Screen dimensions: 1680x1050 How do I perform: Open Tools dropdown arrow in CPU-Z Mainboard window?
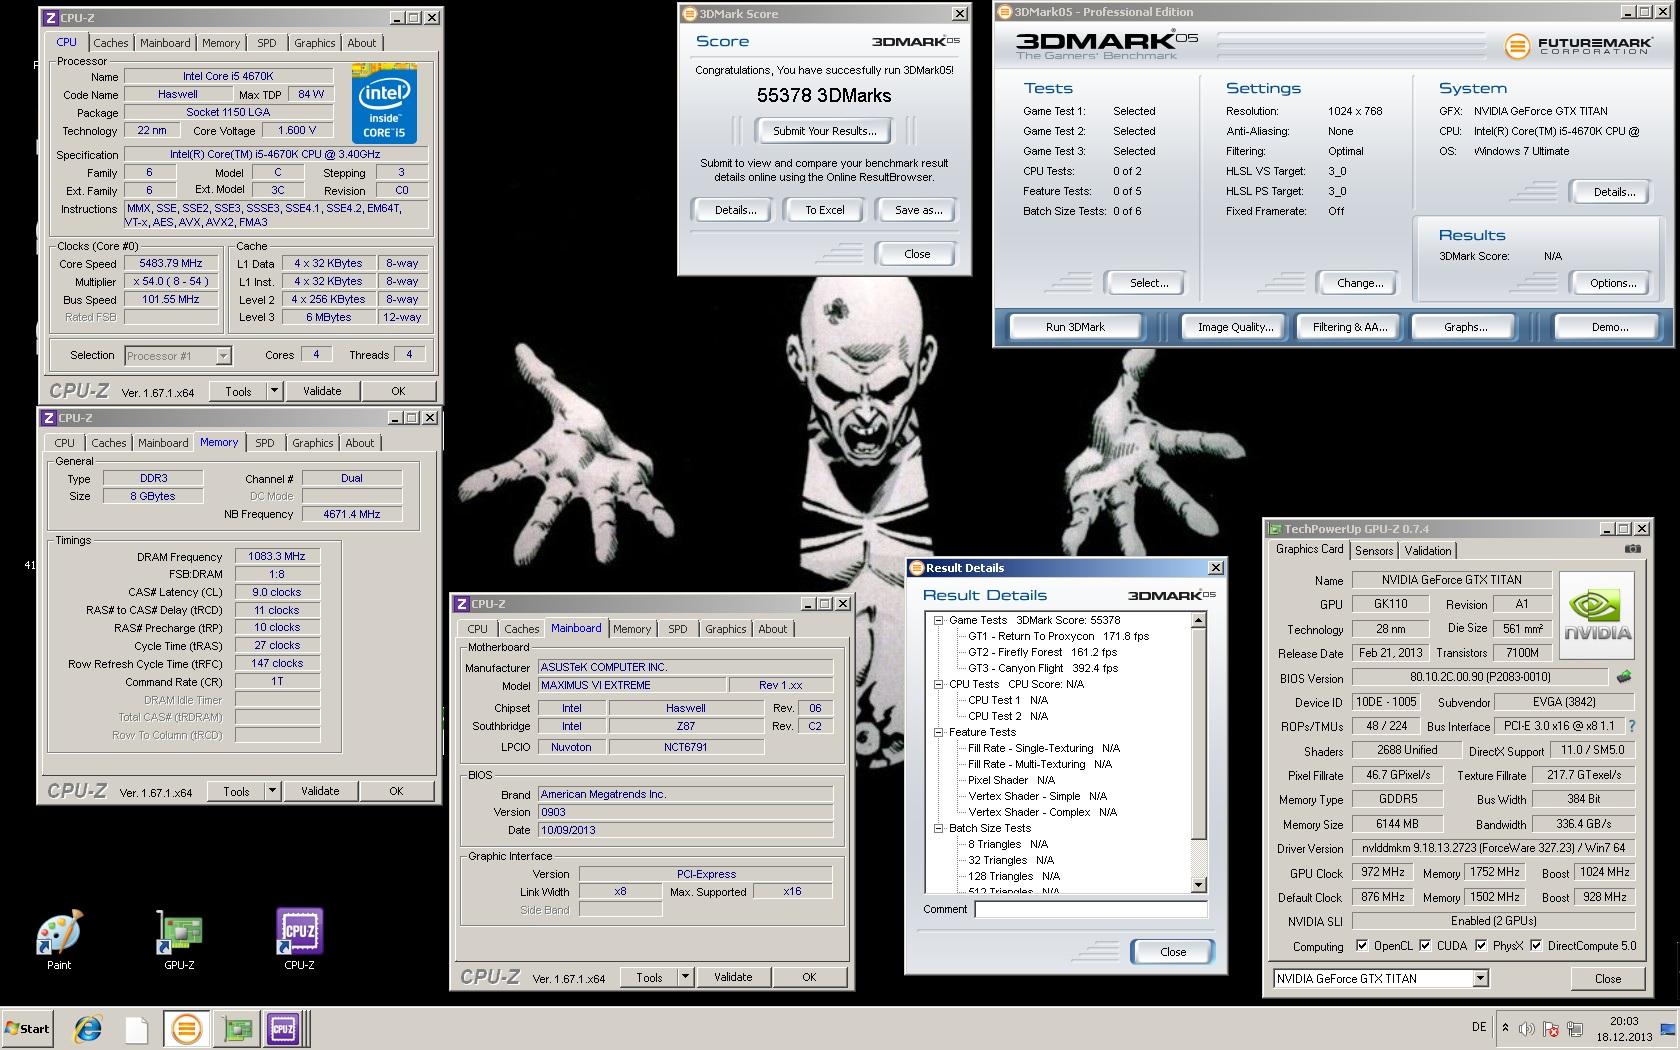pyautogui.click(x=685, y=977)
